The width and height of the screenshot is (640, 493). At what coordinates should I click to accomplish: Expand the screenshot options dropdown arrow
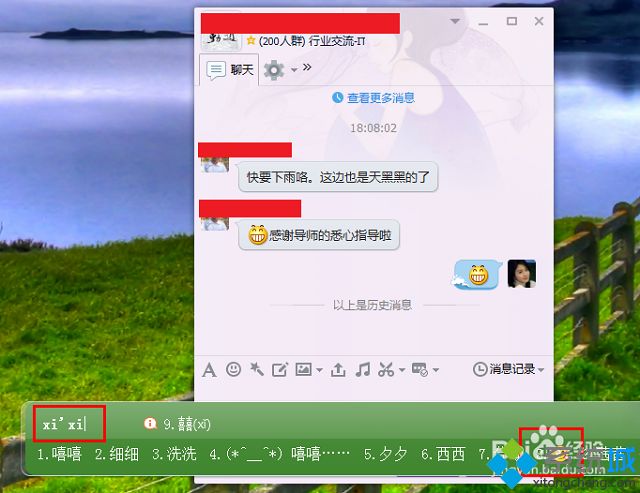coord(402,370)
